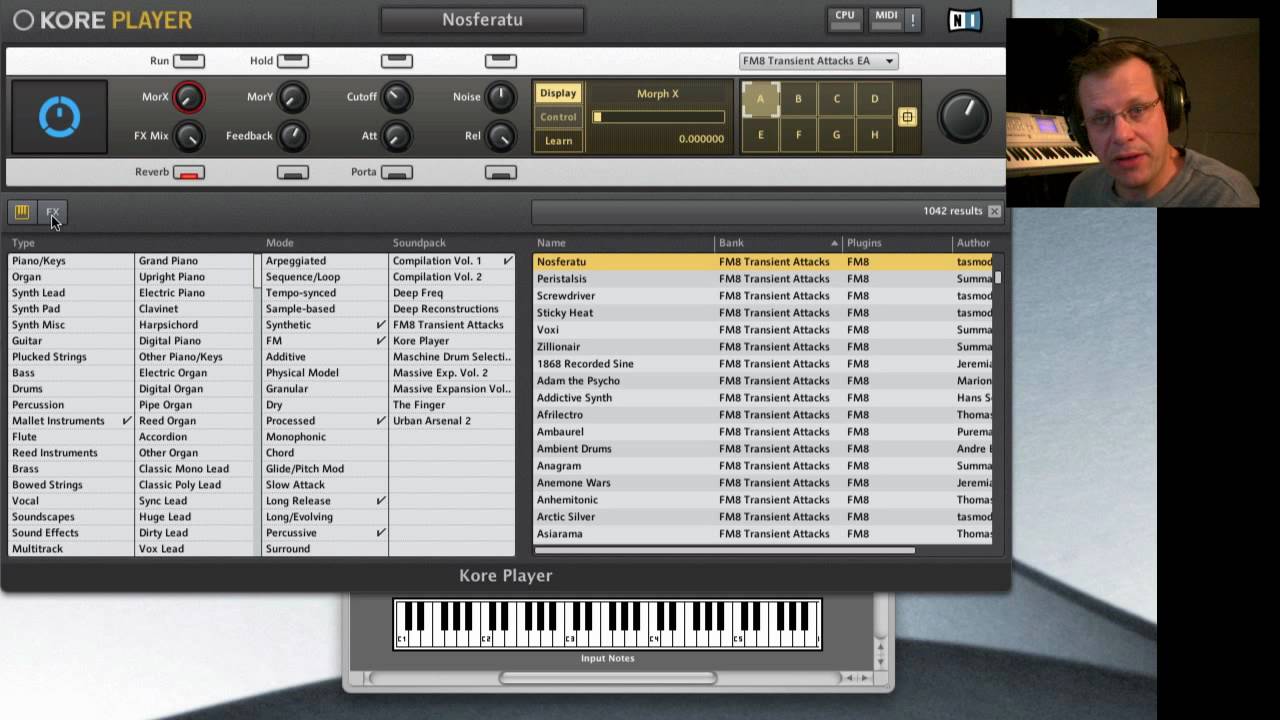Select the Peristalsis preset

[x=763, y=279]
